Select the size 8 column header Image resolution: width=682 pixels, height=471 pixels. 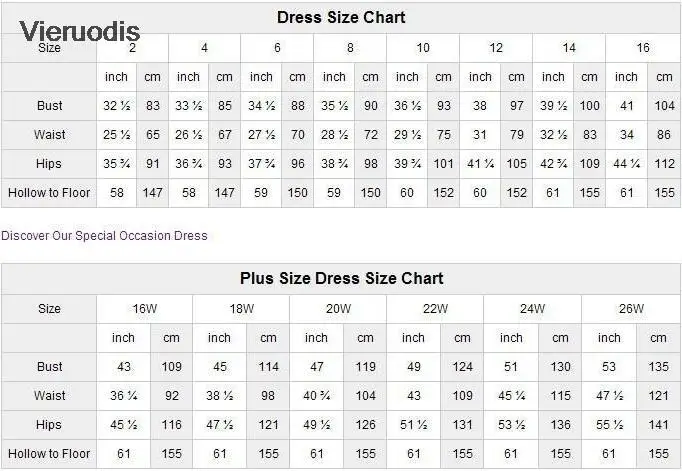click(350, 48)
